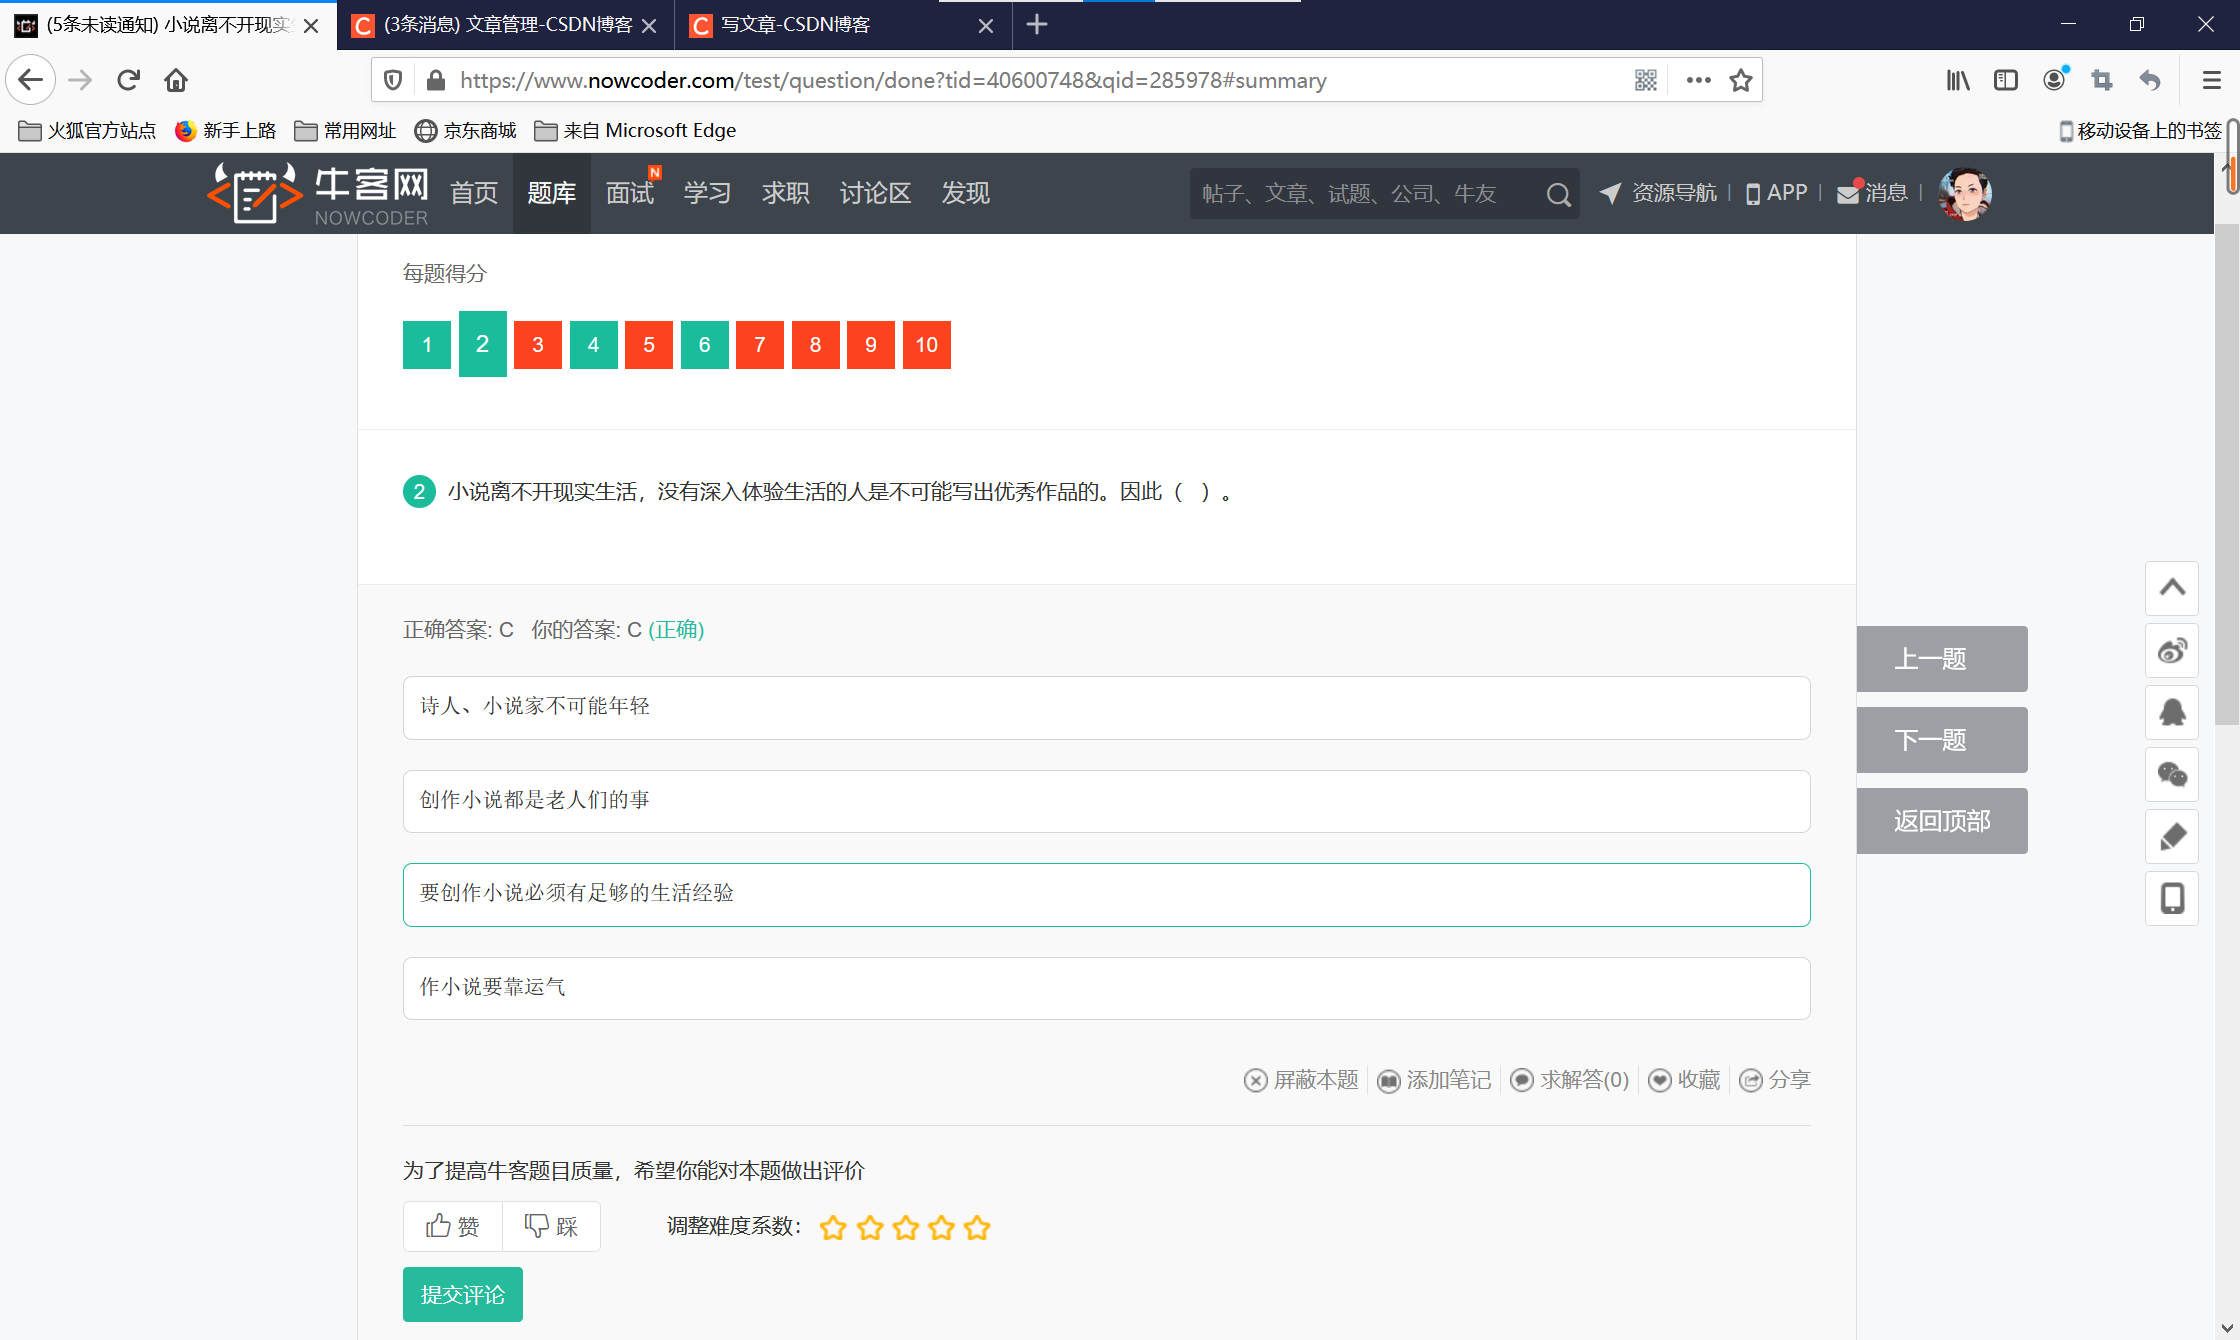Open 移动设备上的书签 folder
The image size is (2240, 1340).
tap(2140, 131)
